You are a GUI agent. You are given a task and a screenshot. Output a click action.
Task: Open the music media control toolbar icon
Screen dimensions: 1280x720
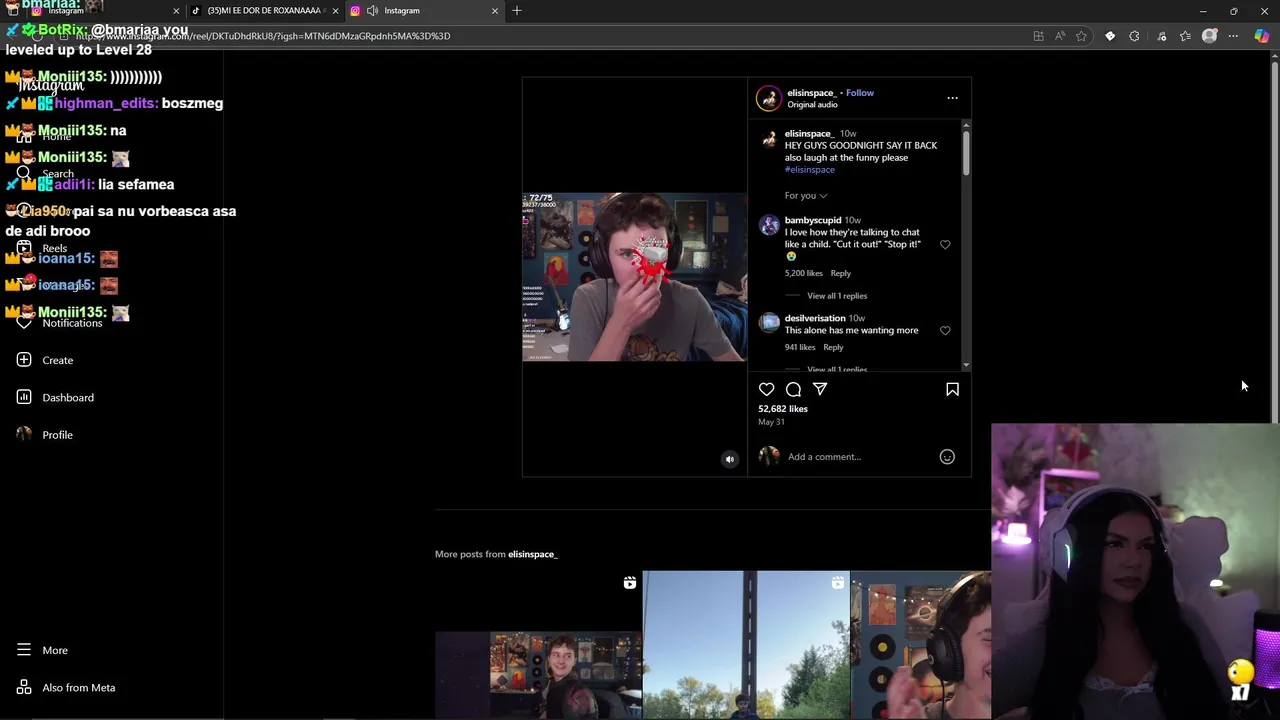tap(1161, 36)
